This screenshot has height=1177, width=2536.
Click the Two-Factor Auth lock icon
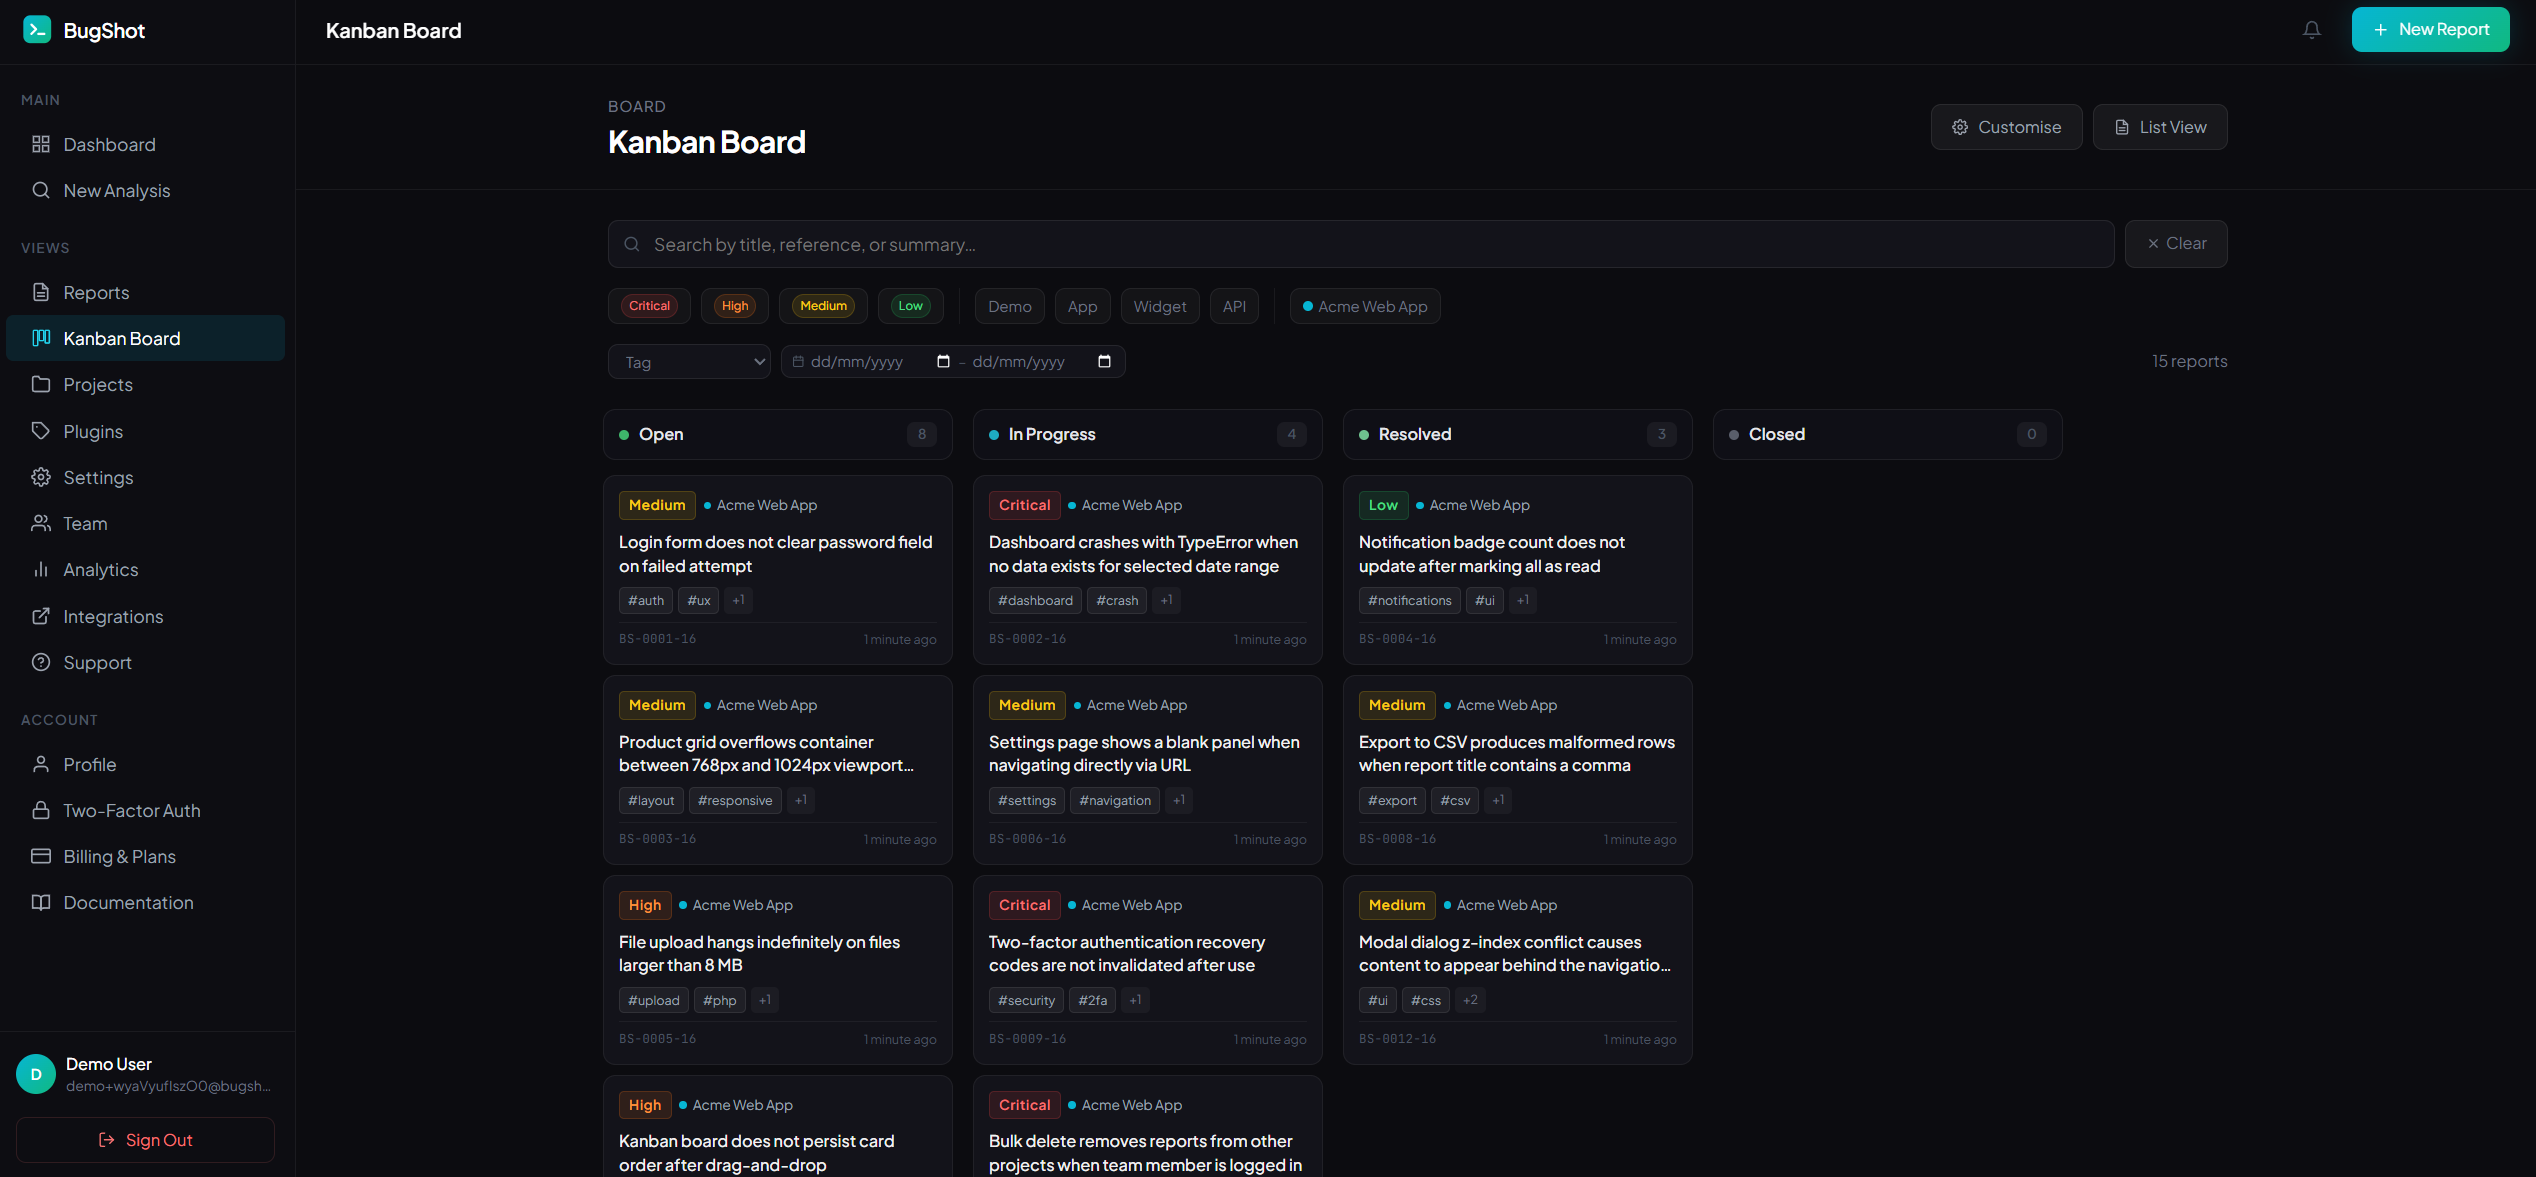[x=41, y=810]
